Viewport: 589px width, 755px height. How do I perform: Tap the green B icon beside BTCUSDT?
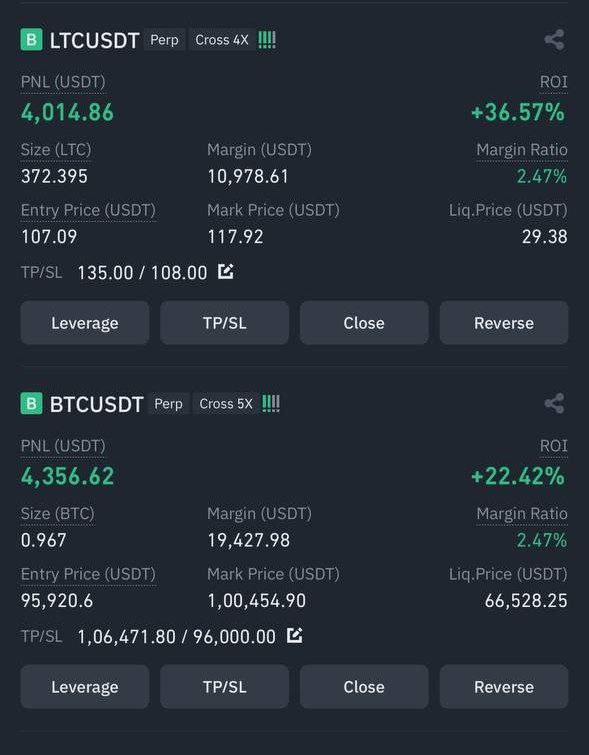(31, 404)
